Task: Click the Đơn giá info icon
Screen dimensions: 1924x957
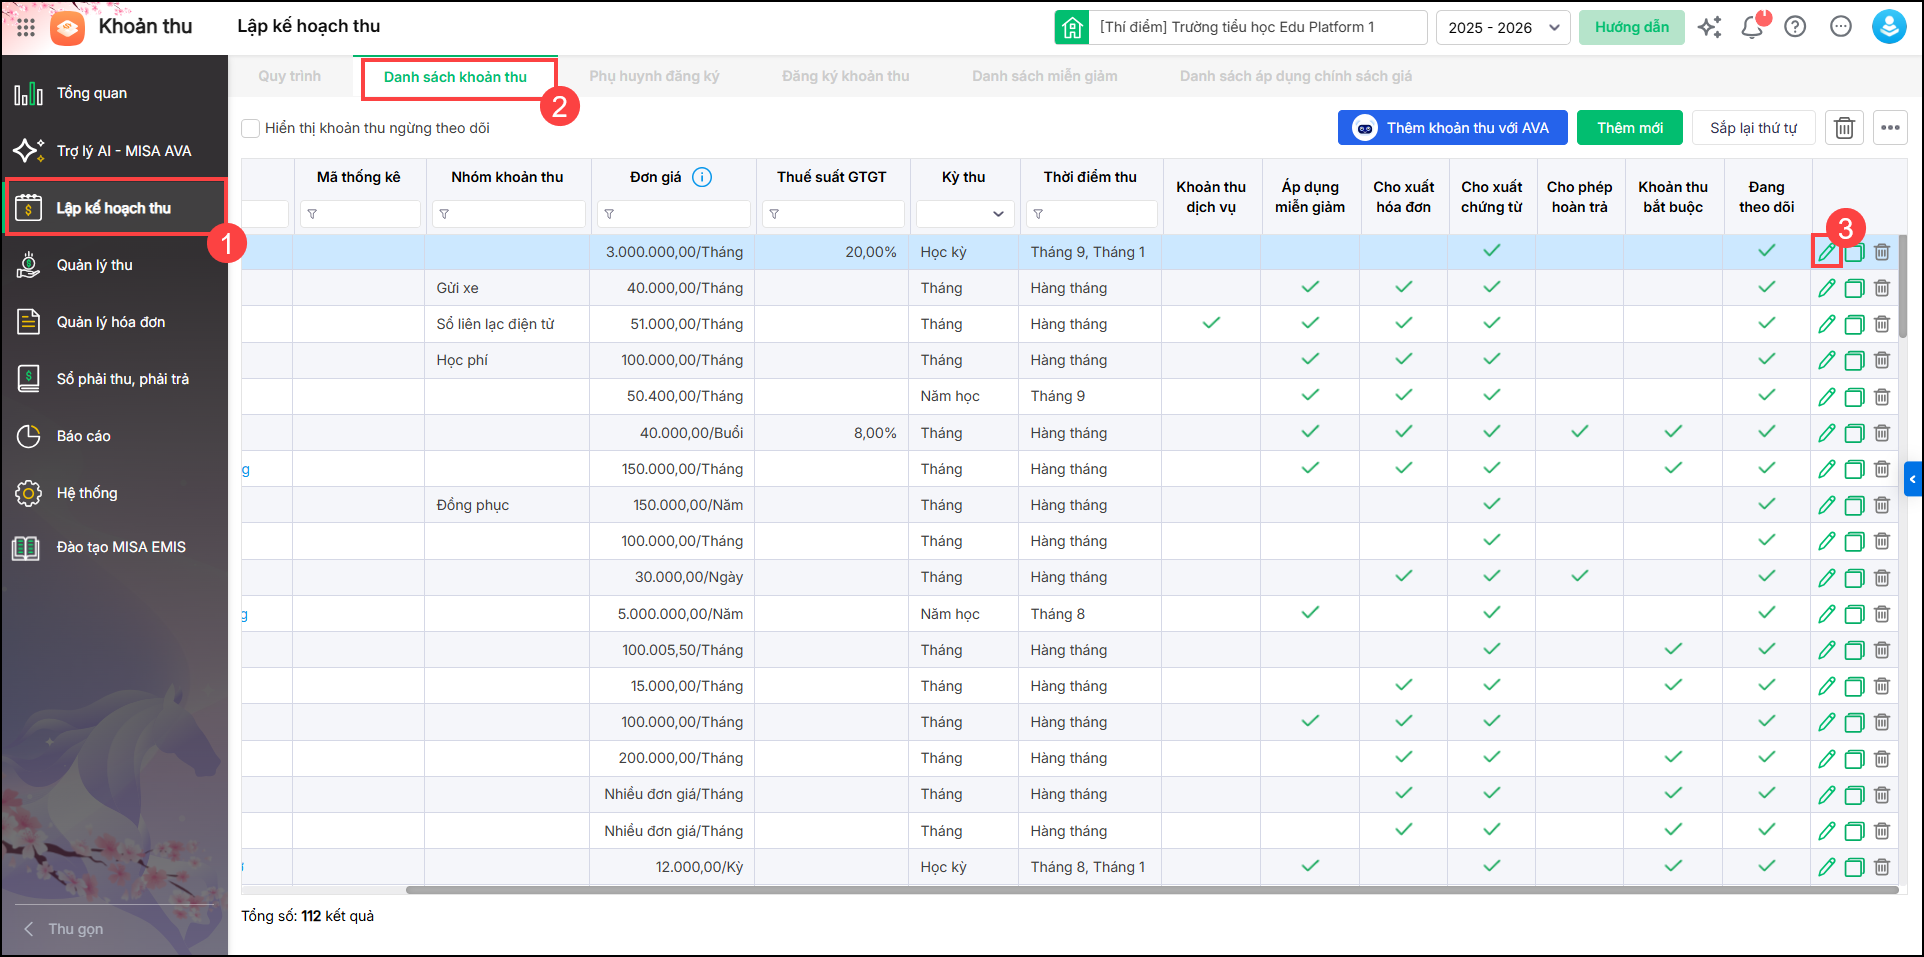Action: click(702, 177)
